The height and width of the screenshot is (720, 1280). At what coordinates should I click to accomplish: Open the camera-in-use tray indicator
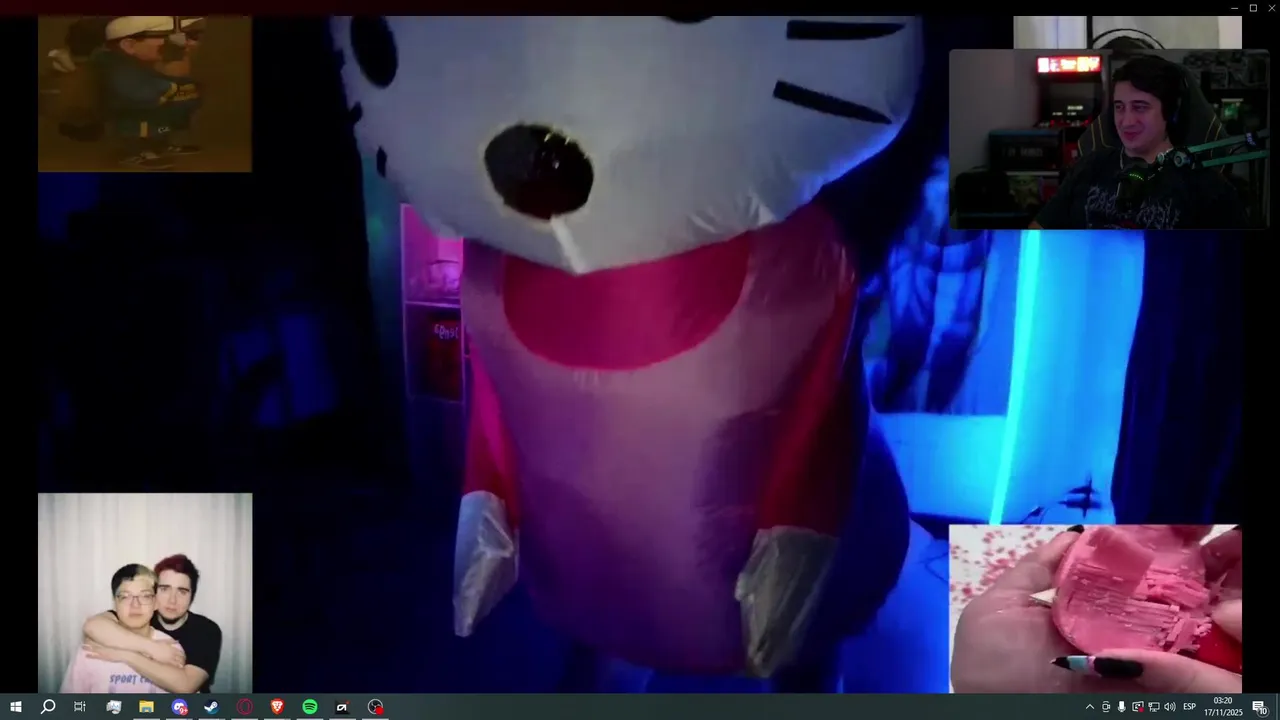(1106, 707)
